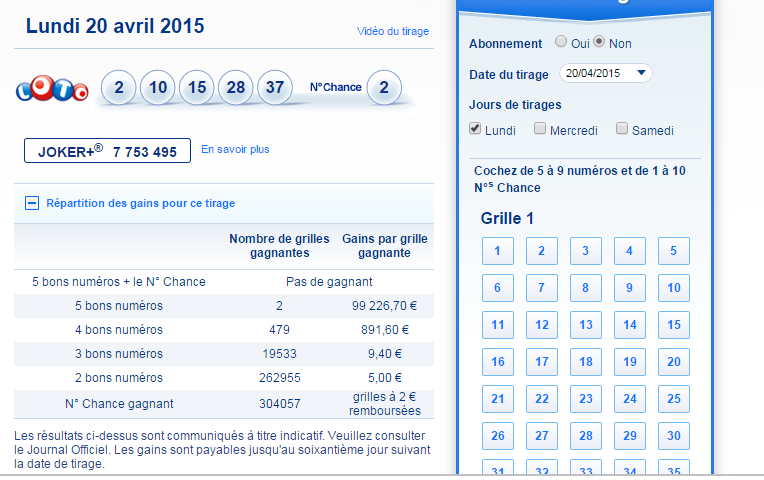Select number 5 in Grille 1
Screen dimensions: 764x480
click(x=673, y=251)
